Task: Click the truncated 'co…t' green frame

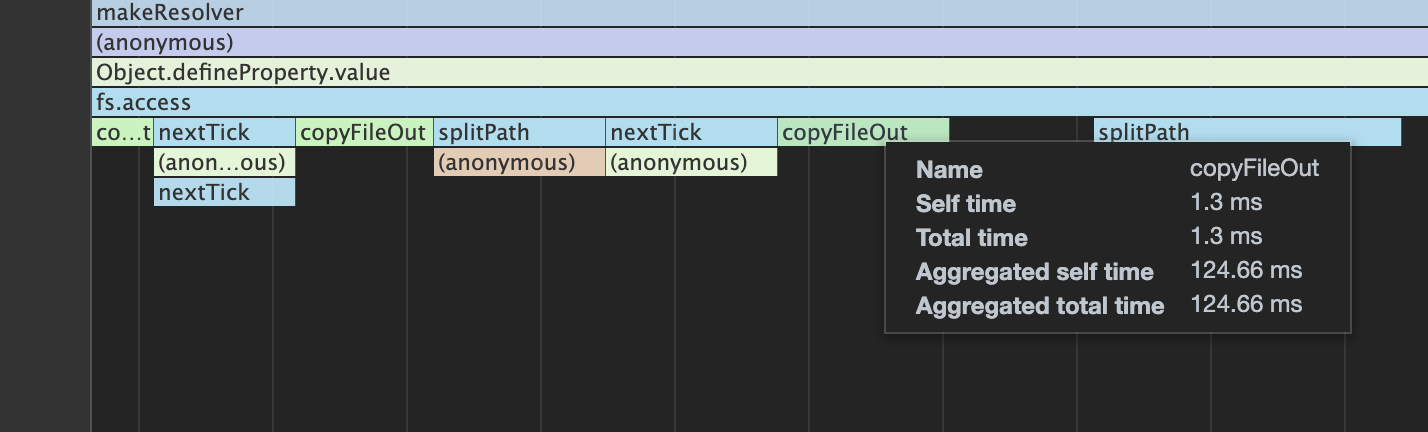Action: pos(122,133)
